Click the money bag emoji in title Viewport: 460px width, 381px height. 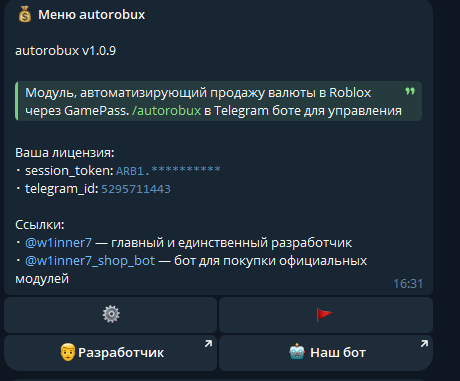coord(25,15)
